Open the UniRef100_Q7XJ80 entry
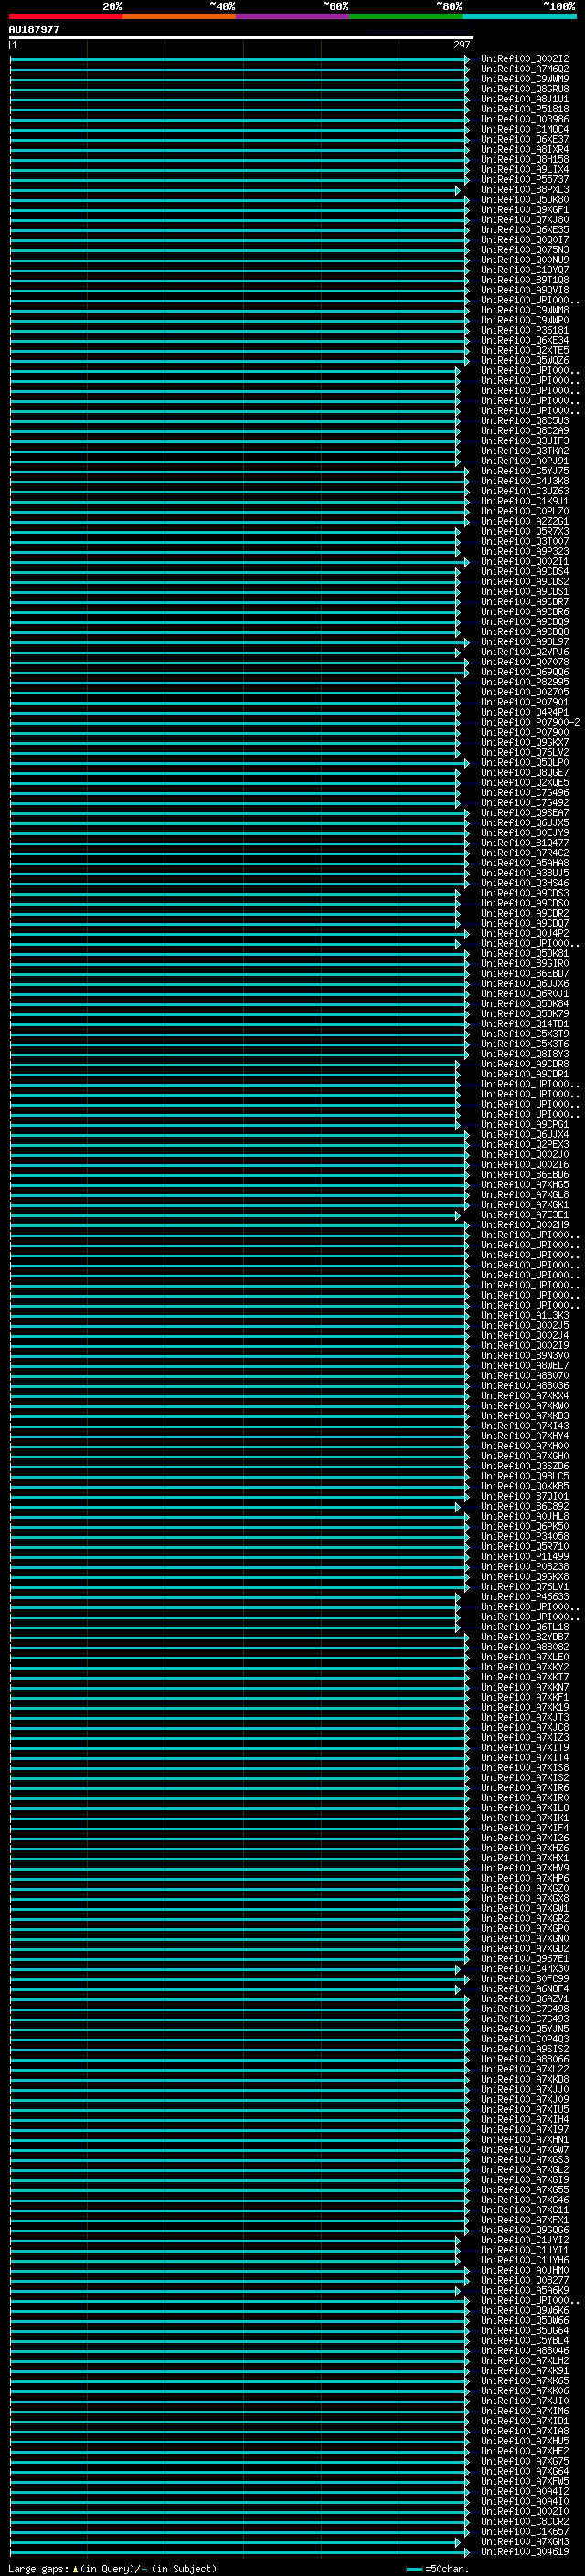Viewport: 585px width, 2576px height. [524, 219]
